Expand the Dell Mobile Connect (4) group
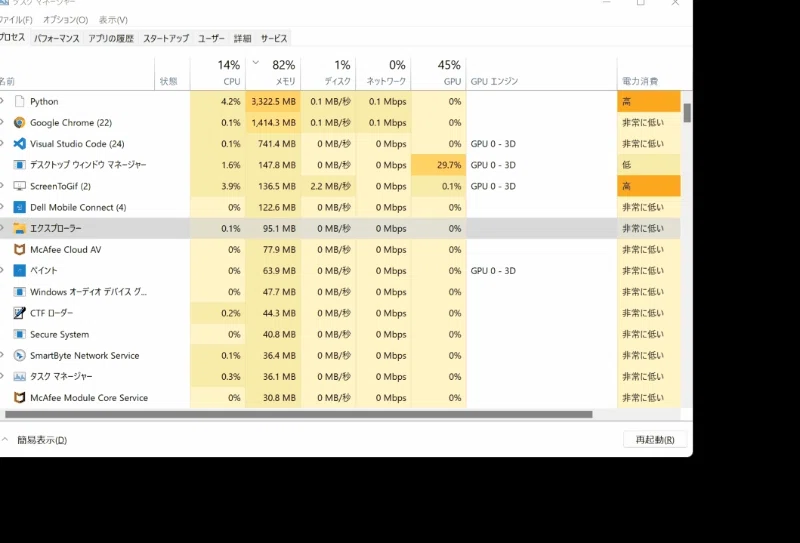Viewport: 800px width, 543px height. point(2,207)
